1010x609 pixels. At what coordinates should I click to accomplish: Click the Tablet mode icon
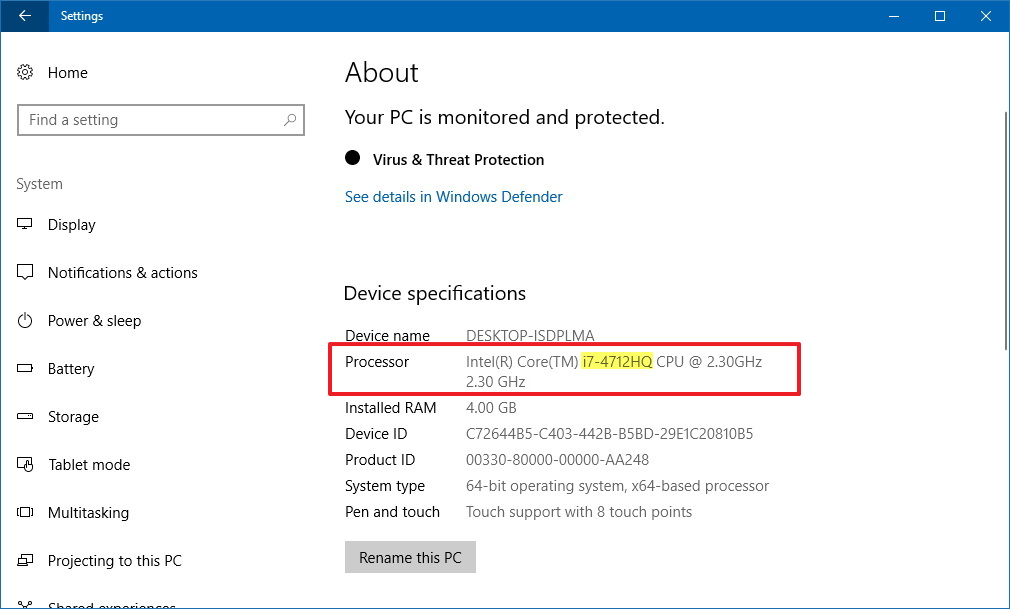[x=25, y=464]
